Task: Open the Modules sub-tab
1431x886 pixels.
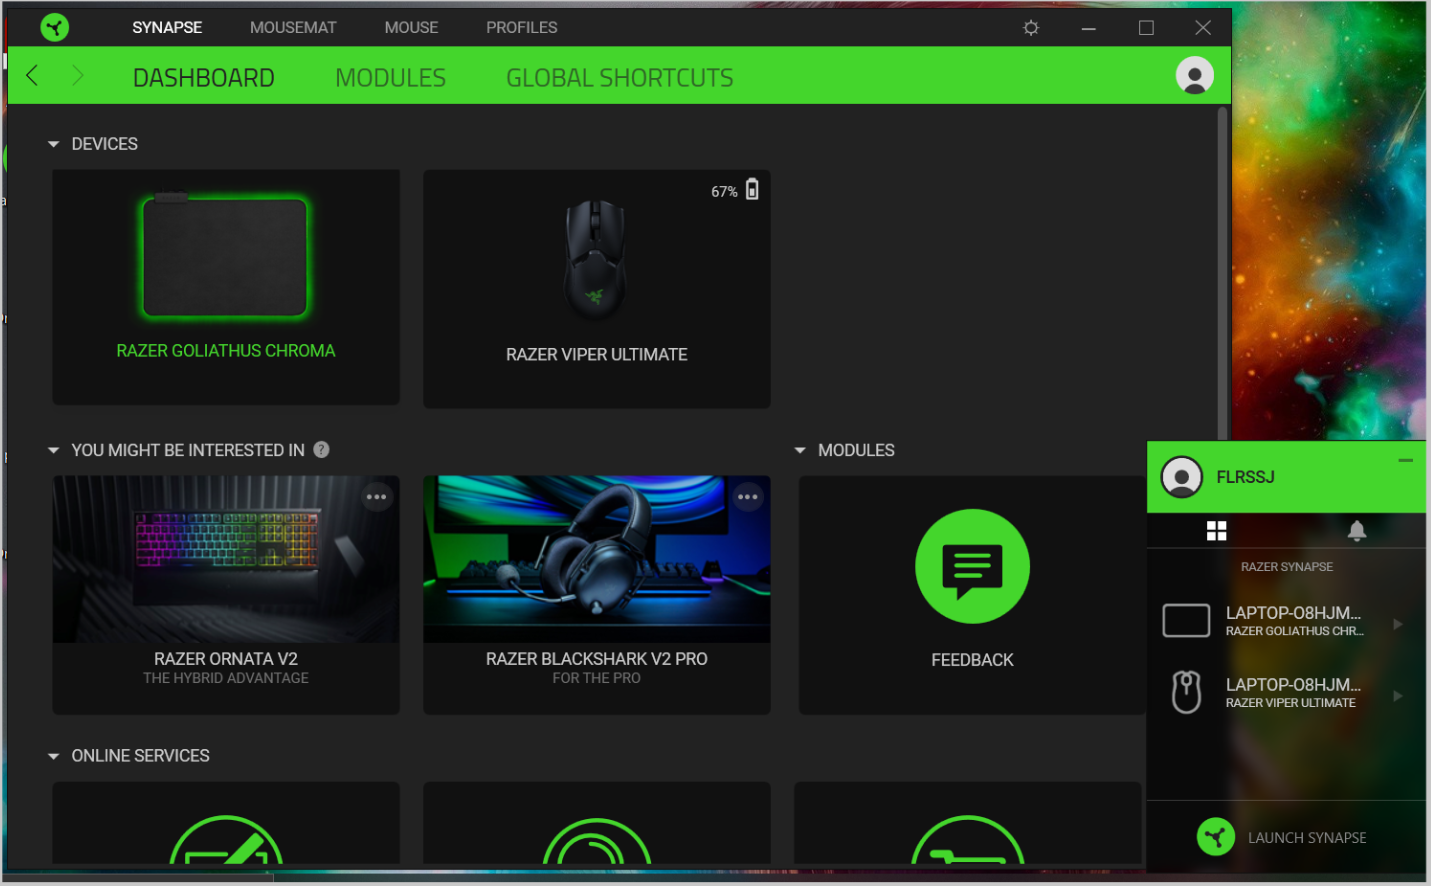Action: 391,78
